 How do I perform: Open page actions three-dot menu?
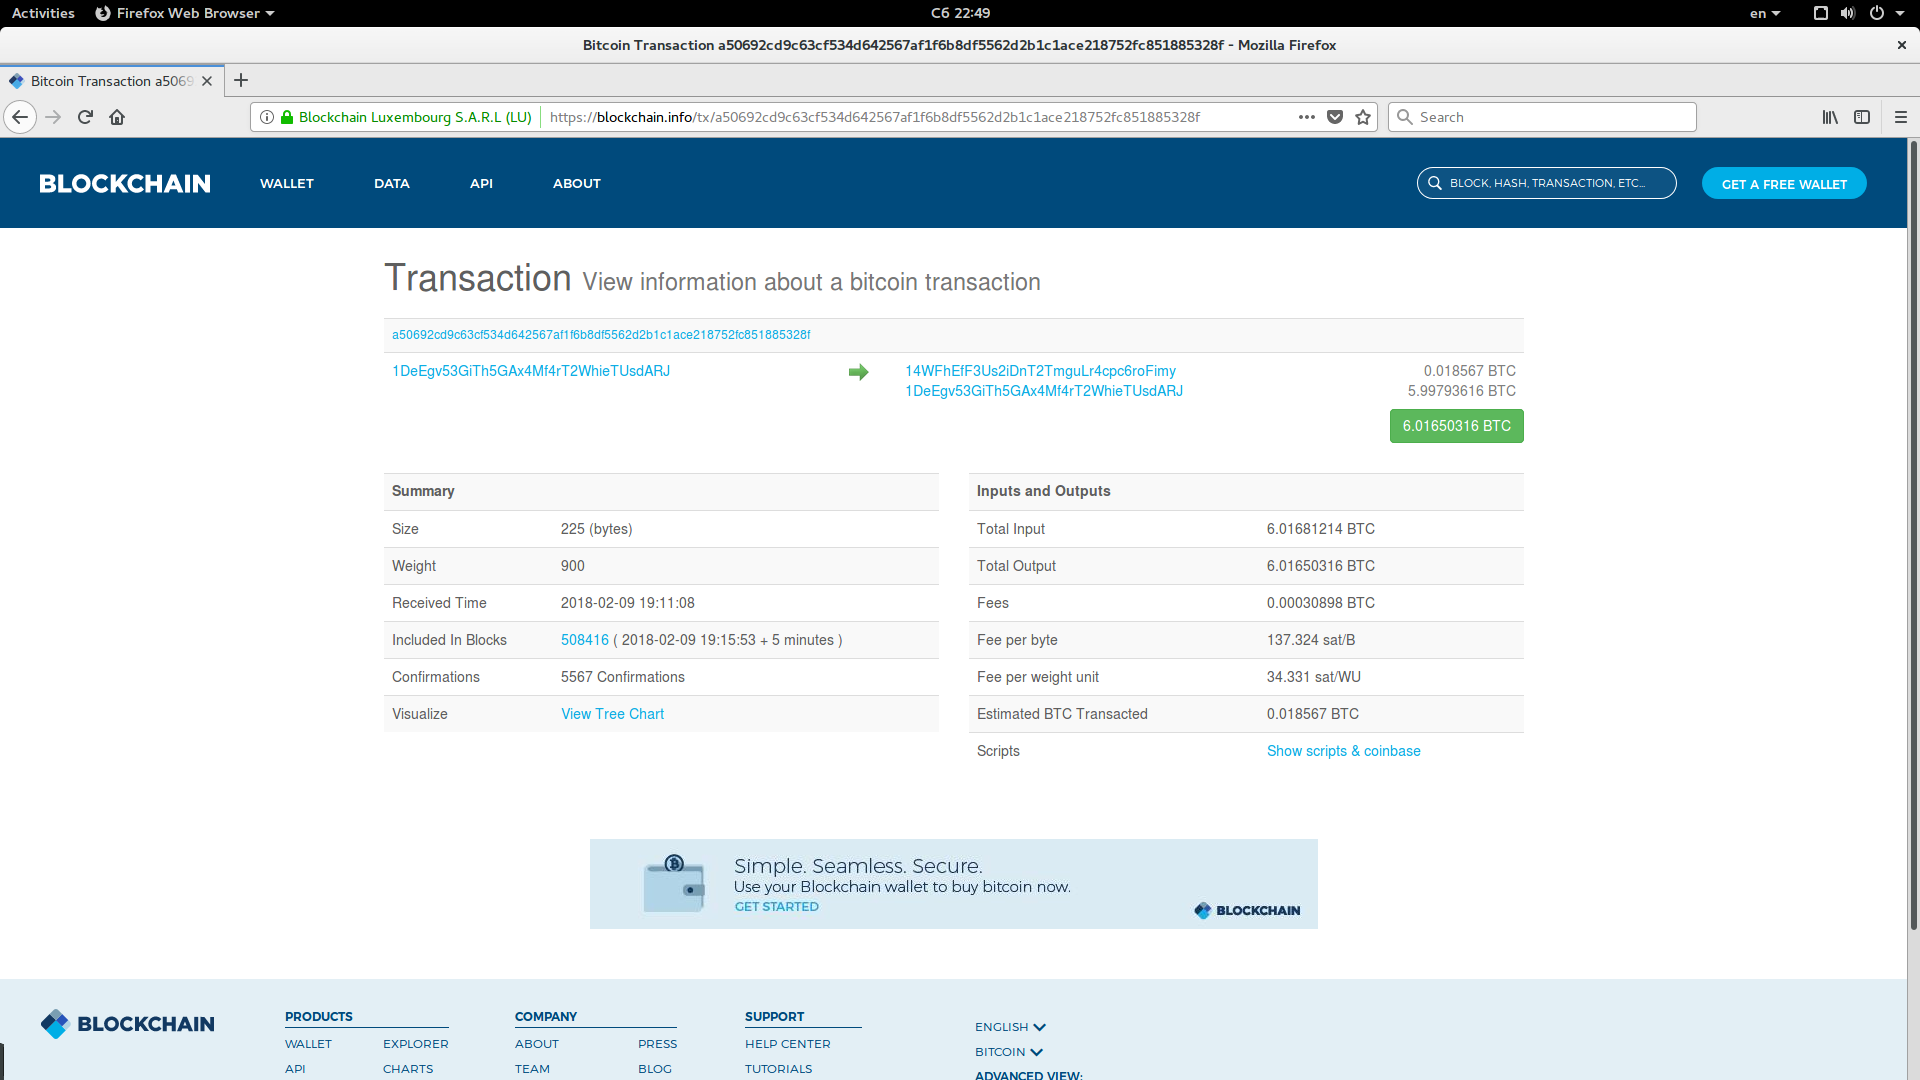point(1307,117)
